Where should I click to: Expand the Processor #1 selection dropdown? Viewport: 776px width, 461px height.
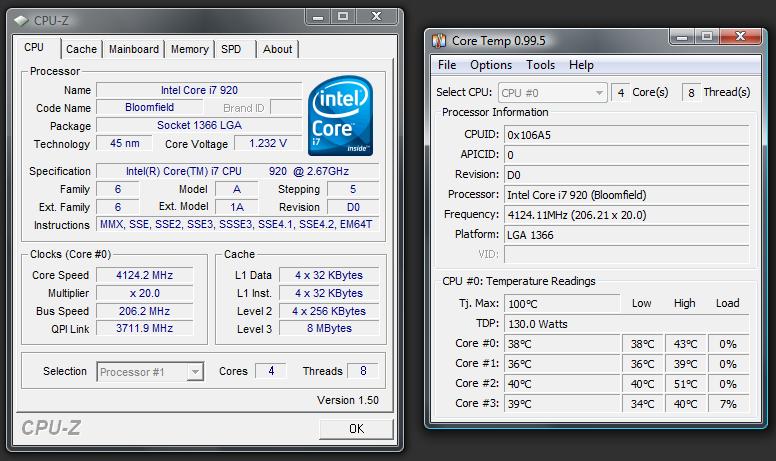pos(195,371)
